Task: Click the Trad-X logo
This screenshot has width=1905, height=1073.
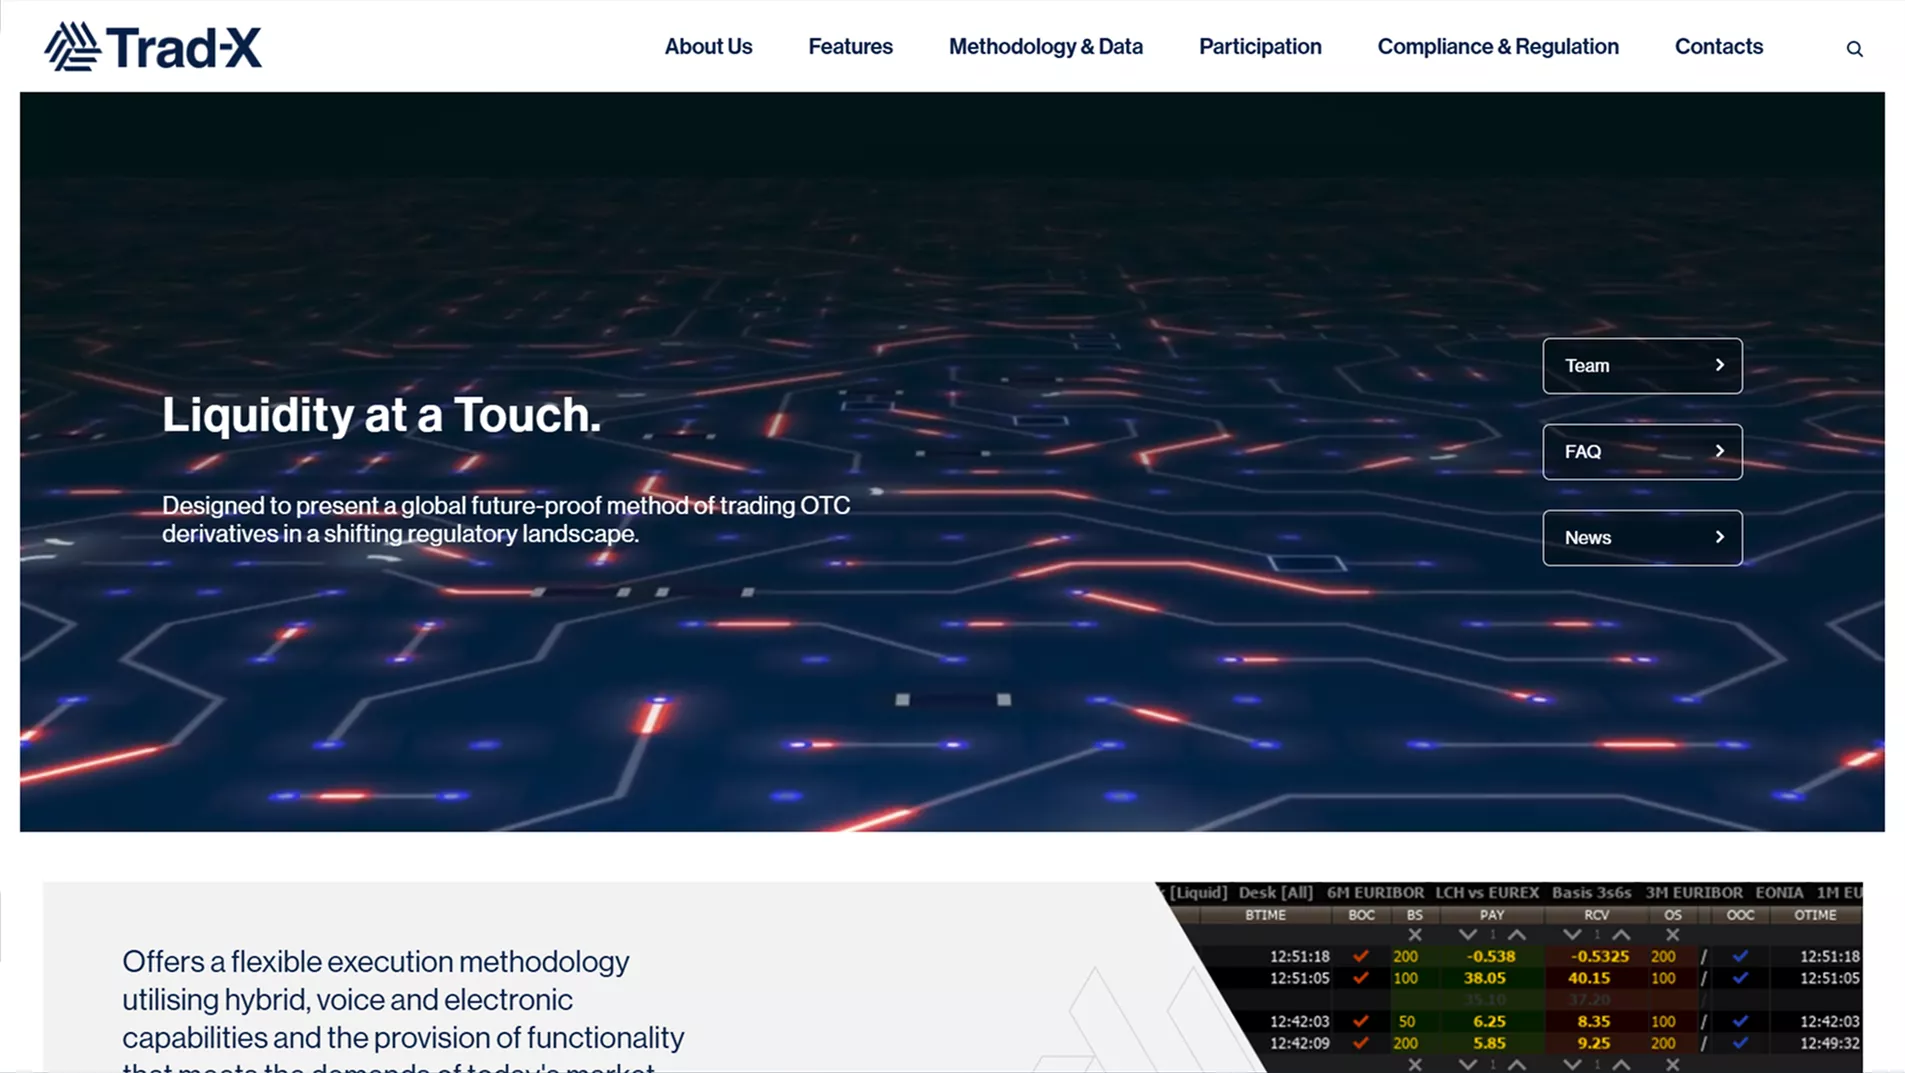Action: (x=153, y=47)
